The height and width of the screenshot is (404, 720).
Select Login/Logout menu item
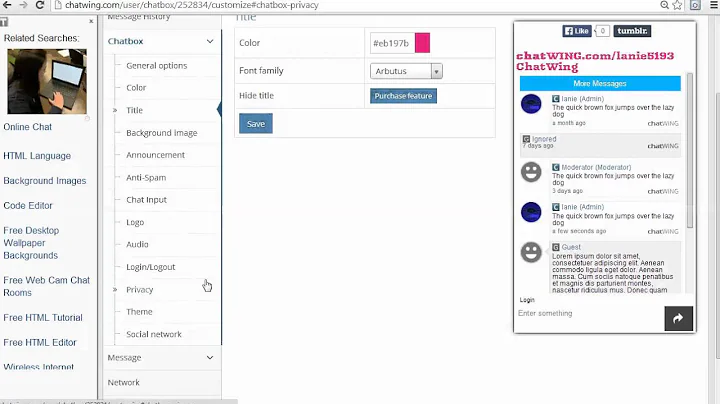point(151,267)
